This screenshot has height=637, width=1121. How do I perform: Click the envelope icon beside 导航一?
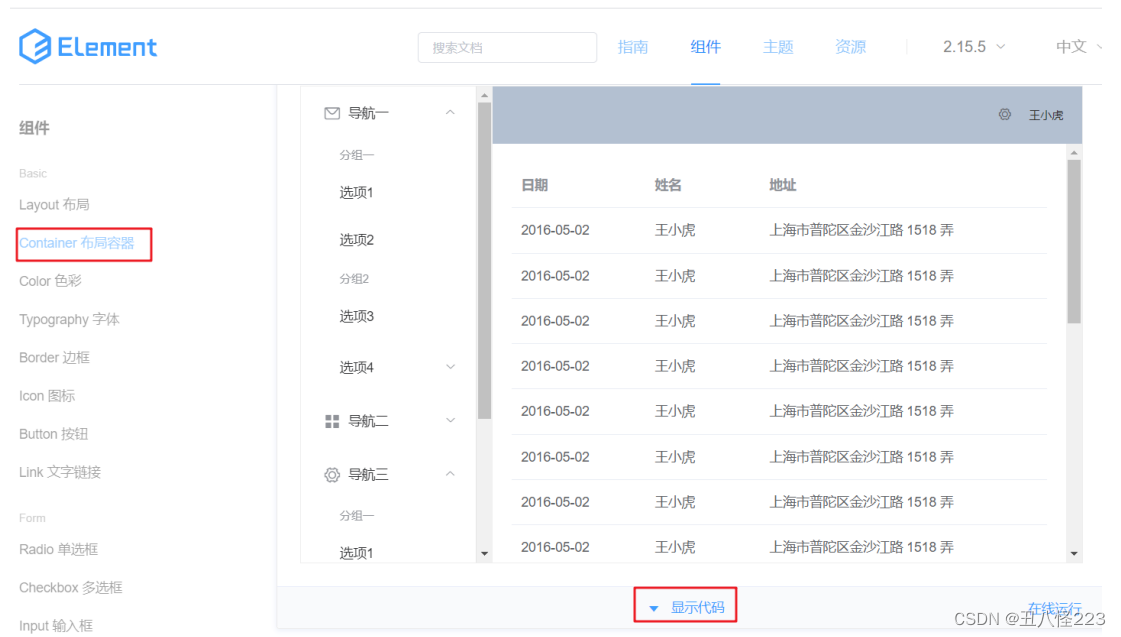(x=332, y=113)
